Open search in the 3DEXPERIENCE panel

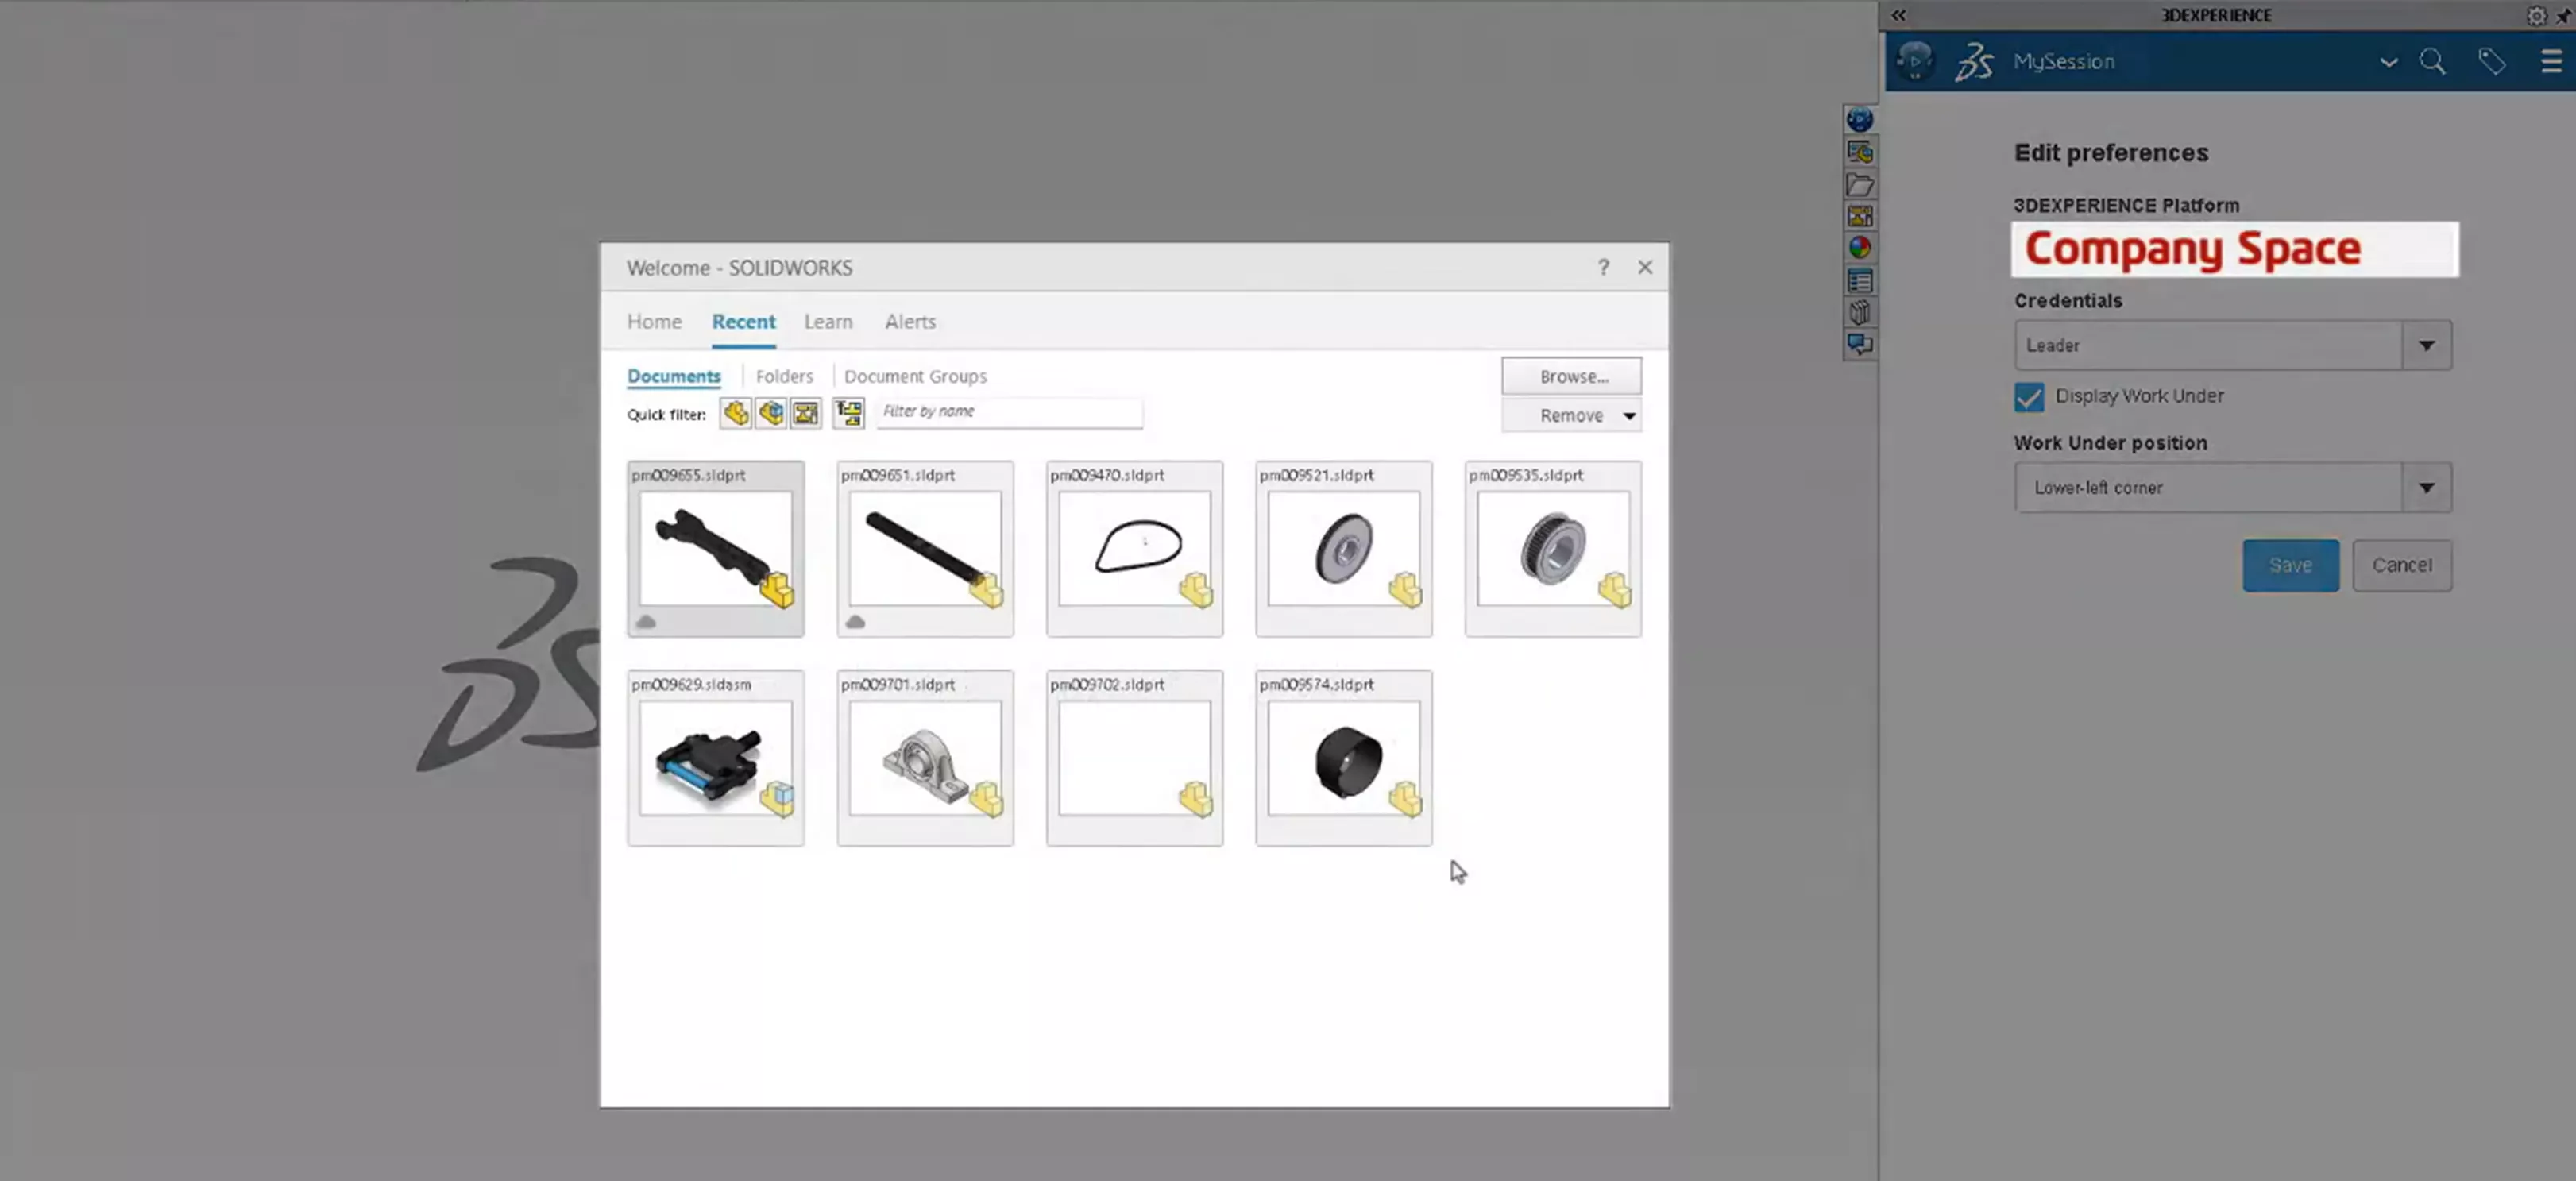point(2432,62)
